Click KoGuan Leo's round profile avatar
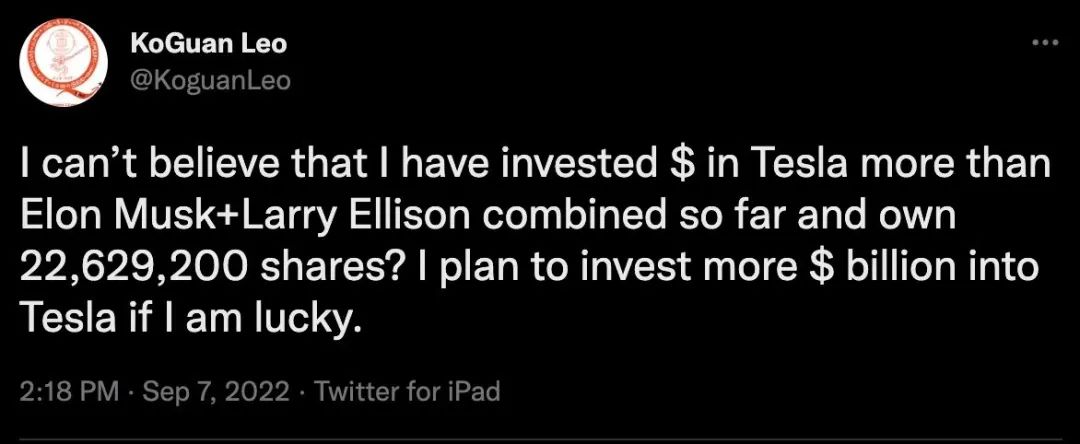The image size is (1080, 444). (64, 62)
